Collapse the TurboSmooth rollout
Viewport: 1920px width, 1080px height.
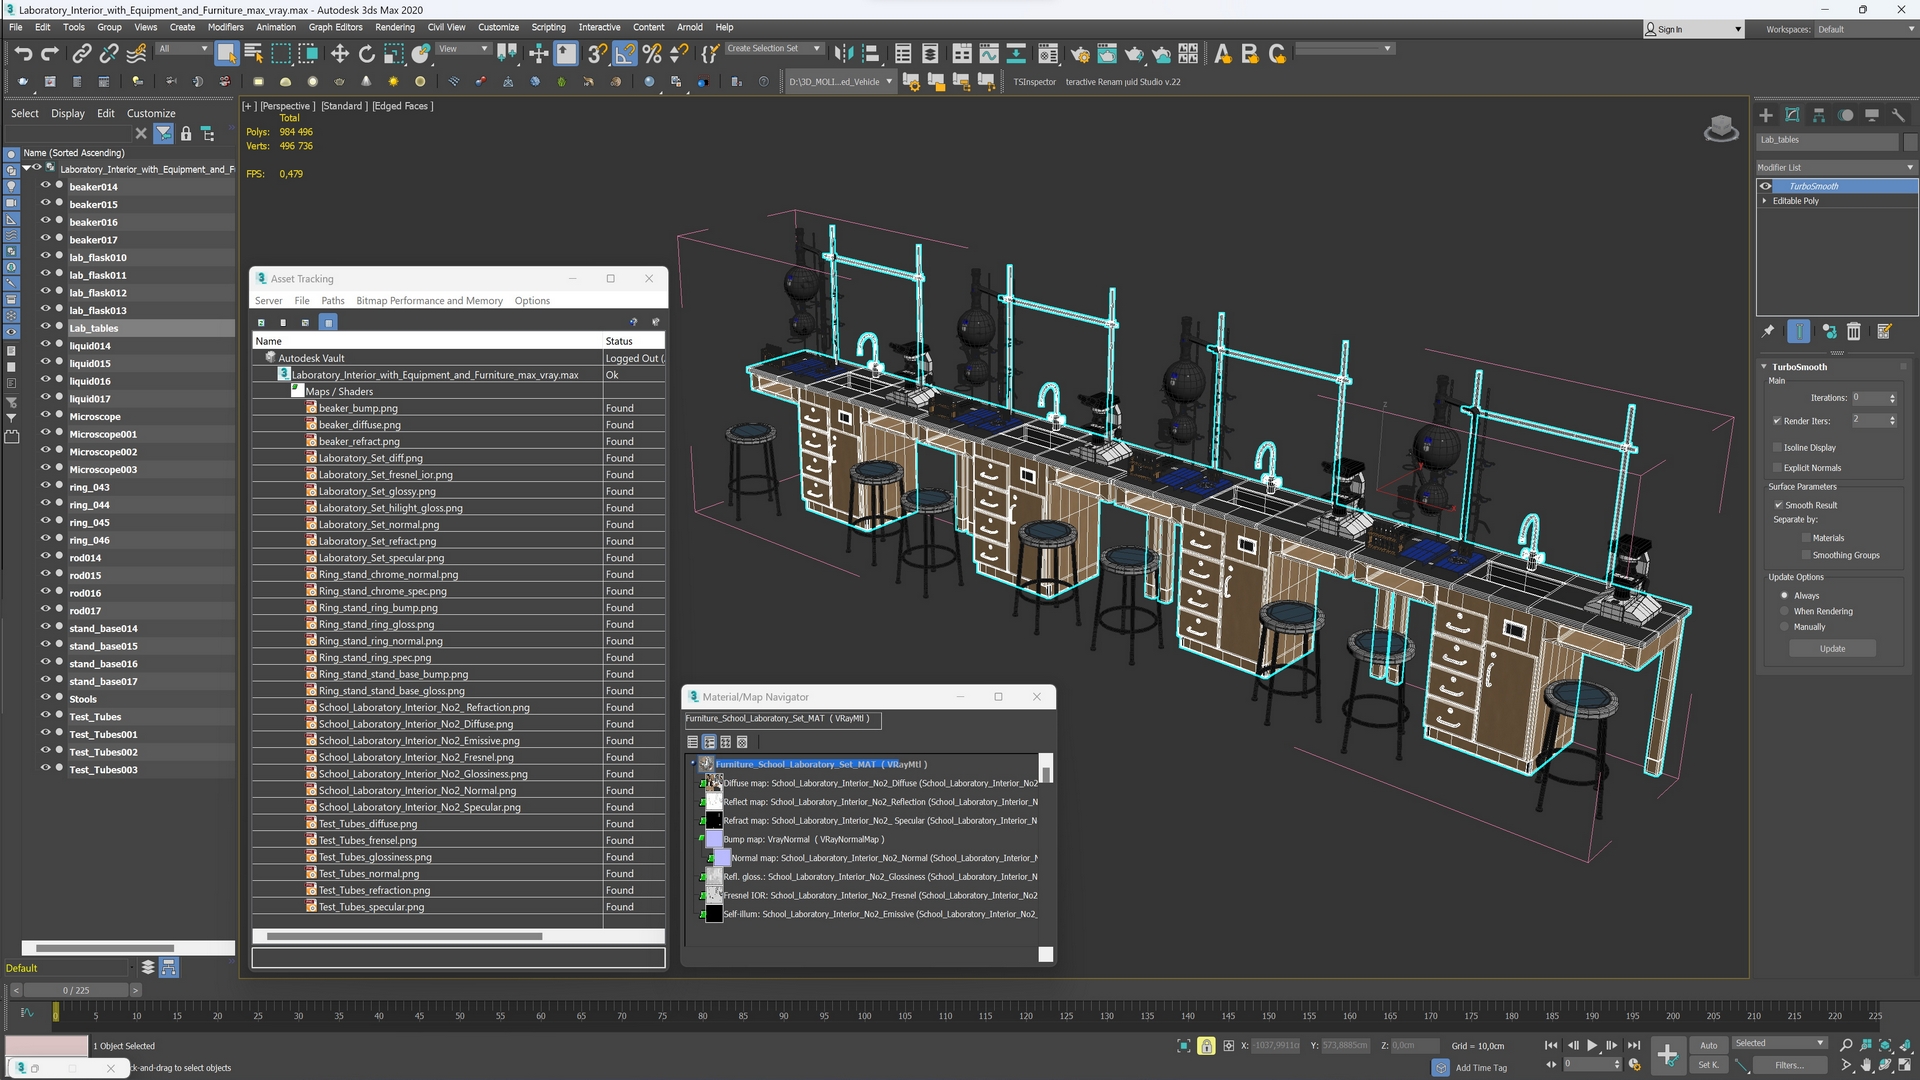pyautogui.click(x=1764, y=367)
